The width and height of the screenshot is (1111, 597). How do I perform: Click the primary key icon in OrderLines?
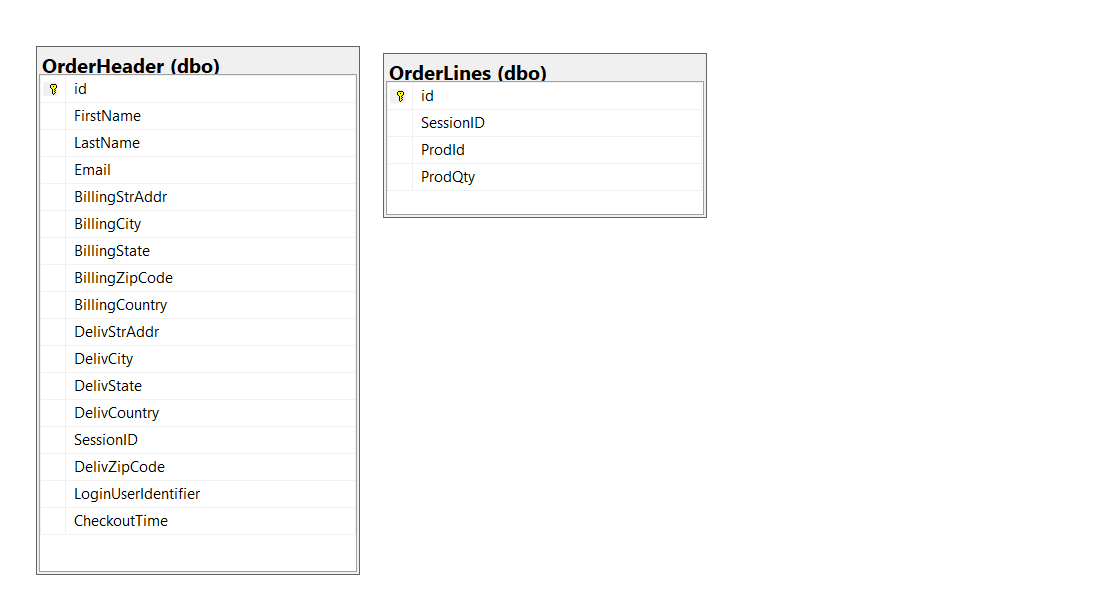pos(400,96)
